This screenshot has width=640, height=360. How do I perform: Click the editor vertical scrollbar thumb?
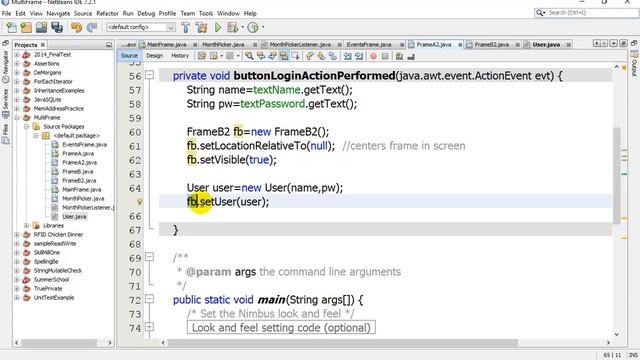coord(617,175)
